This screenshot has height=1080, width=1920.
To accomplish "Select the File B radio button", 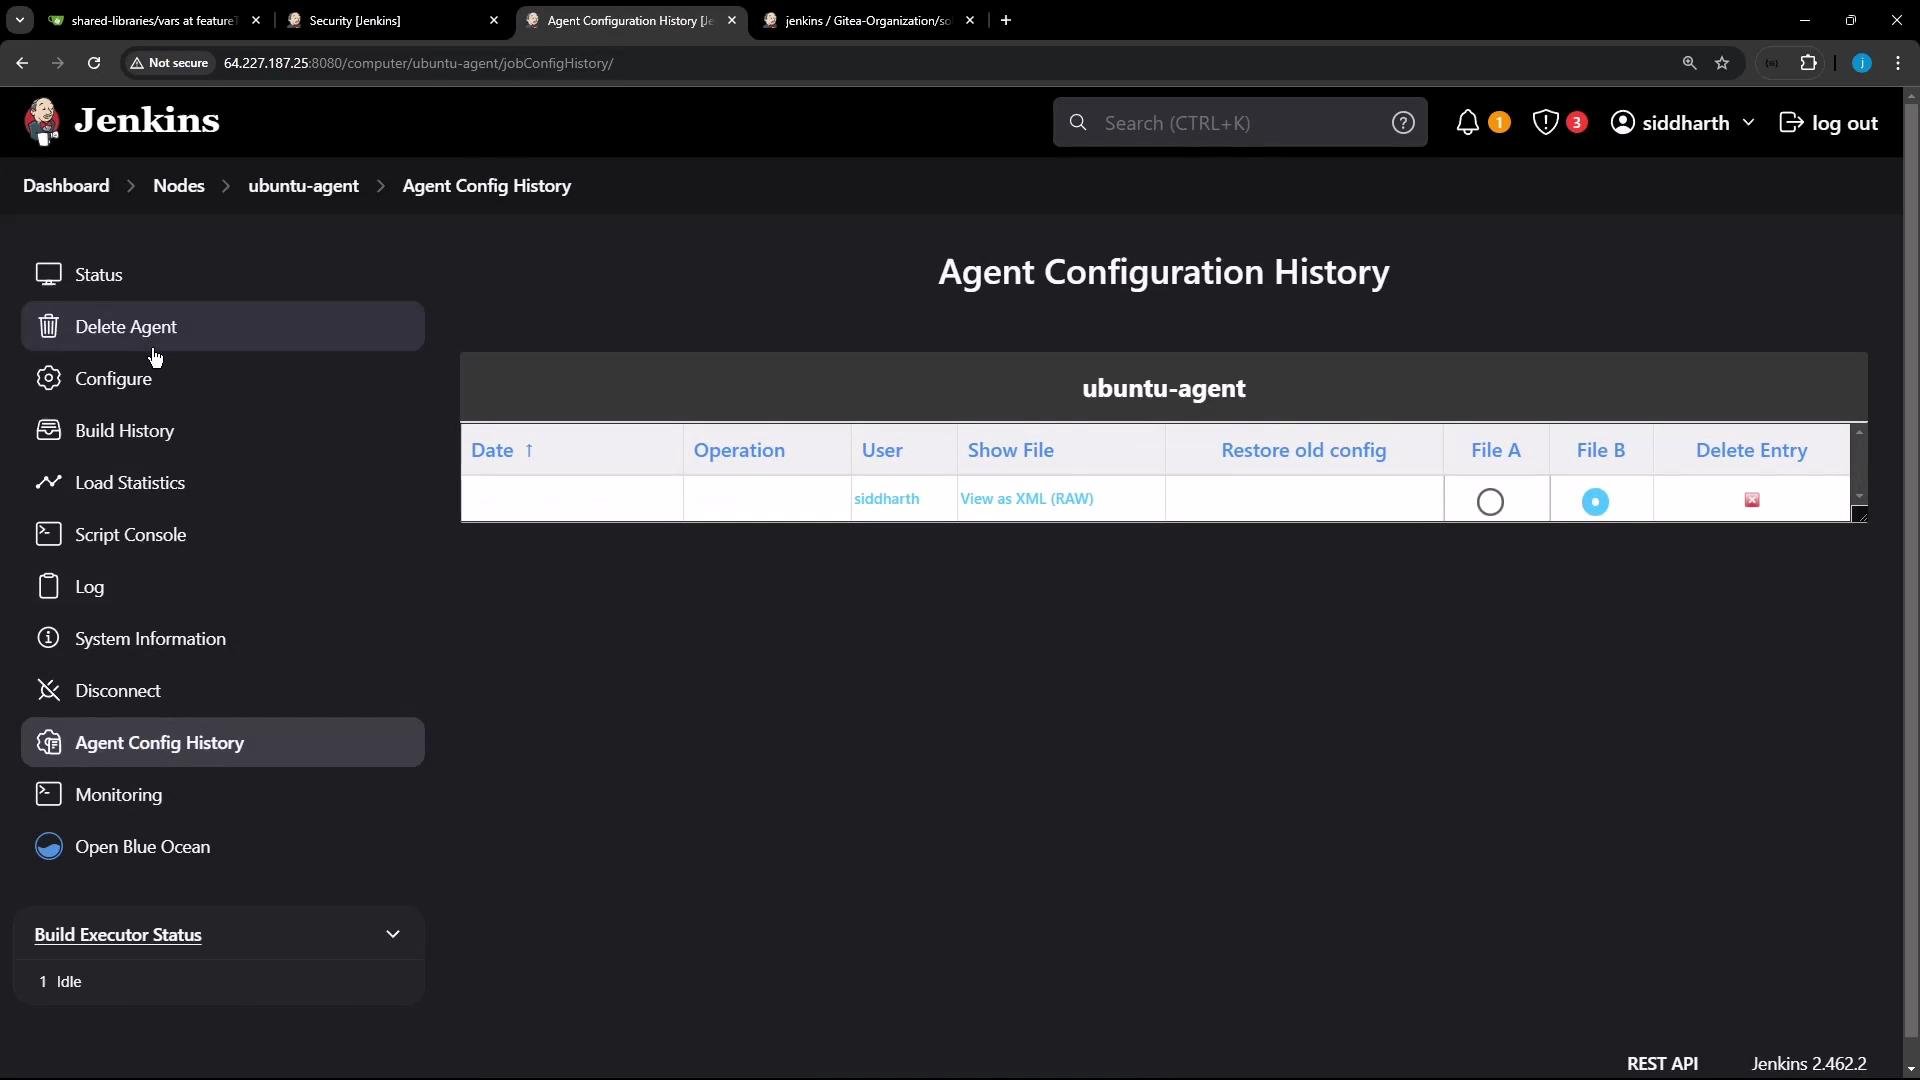I will click(x=1595, y=501).
